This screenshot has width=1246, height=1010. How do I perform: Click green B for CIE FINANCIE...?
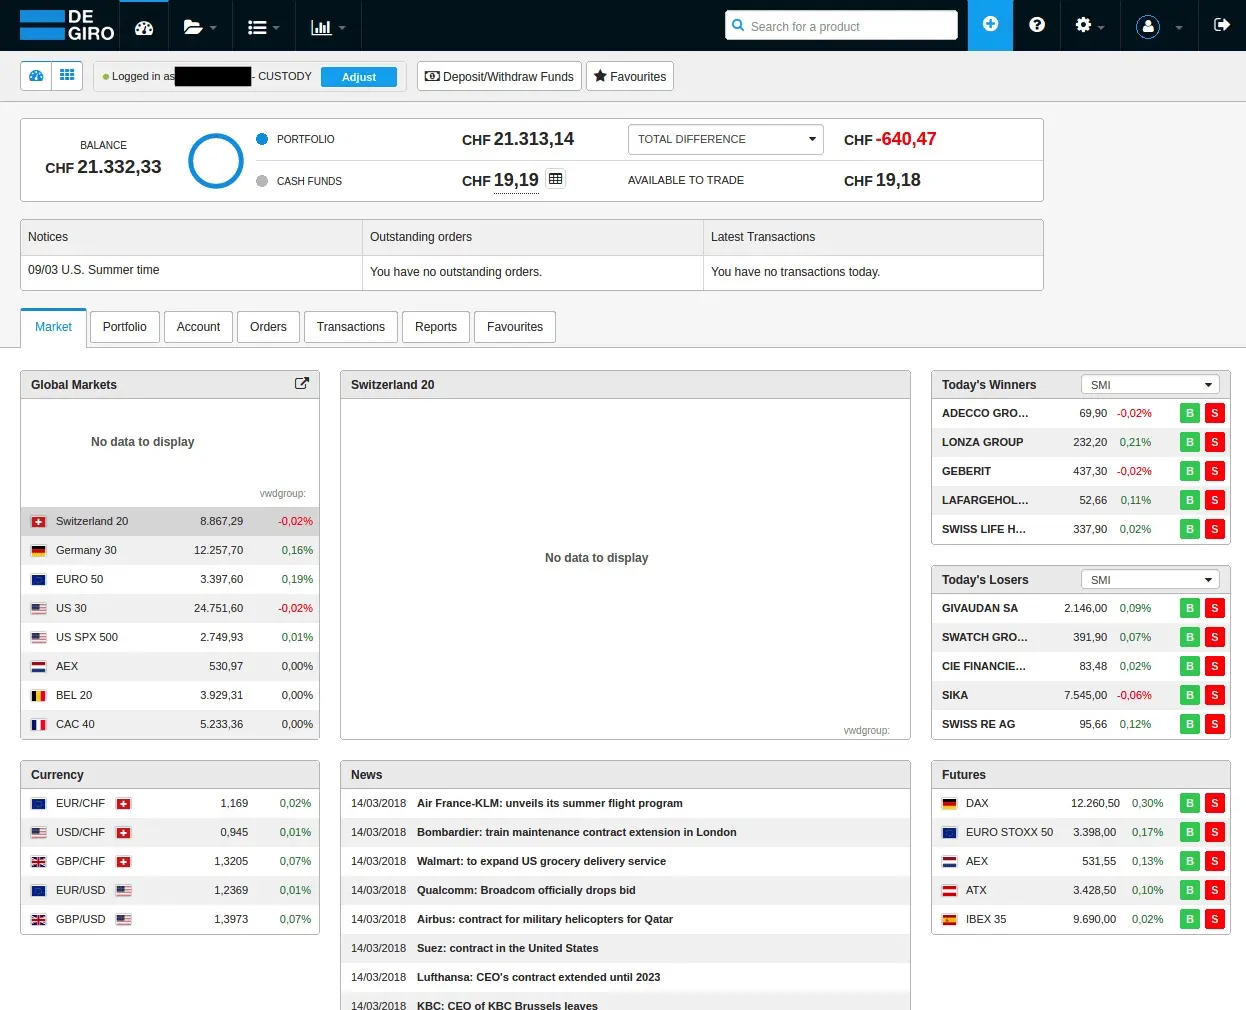click(1190, 666)
